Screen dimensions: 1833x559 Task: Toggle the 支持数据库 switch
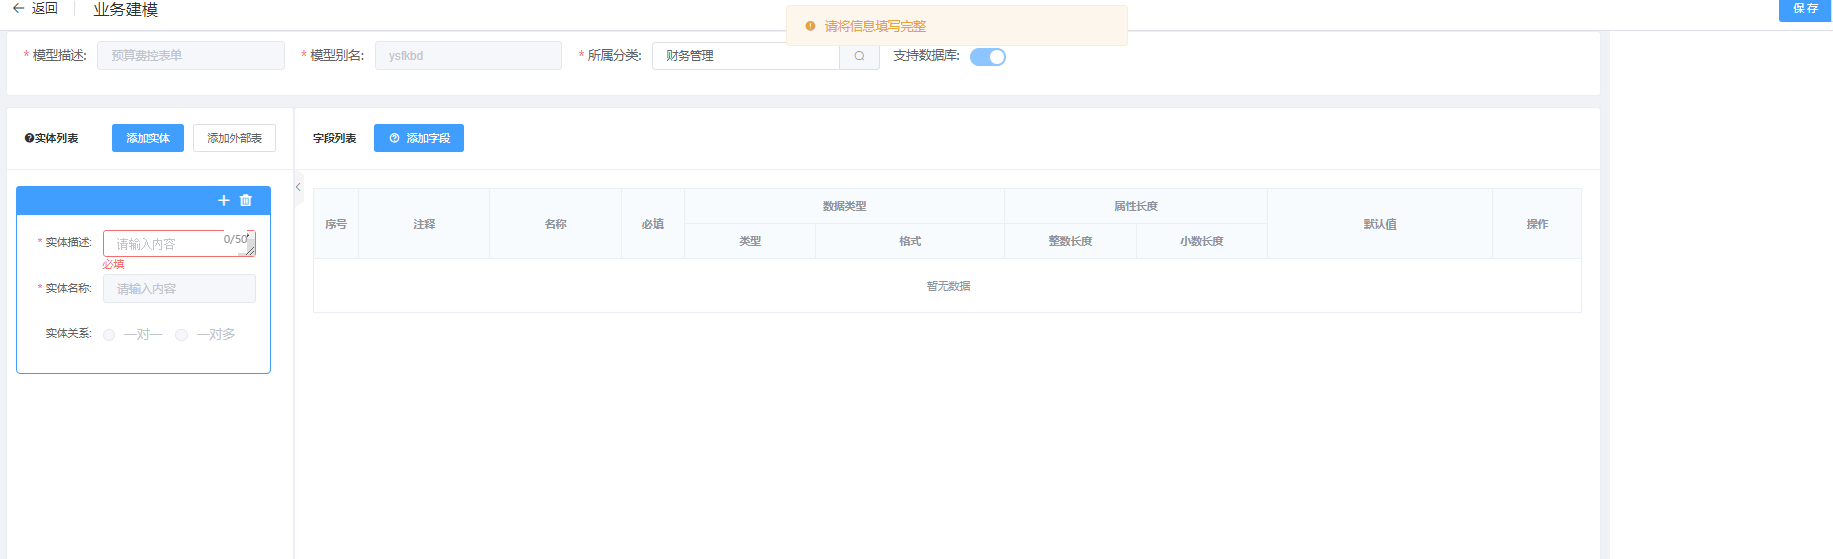[988, 57]
